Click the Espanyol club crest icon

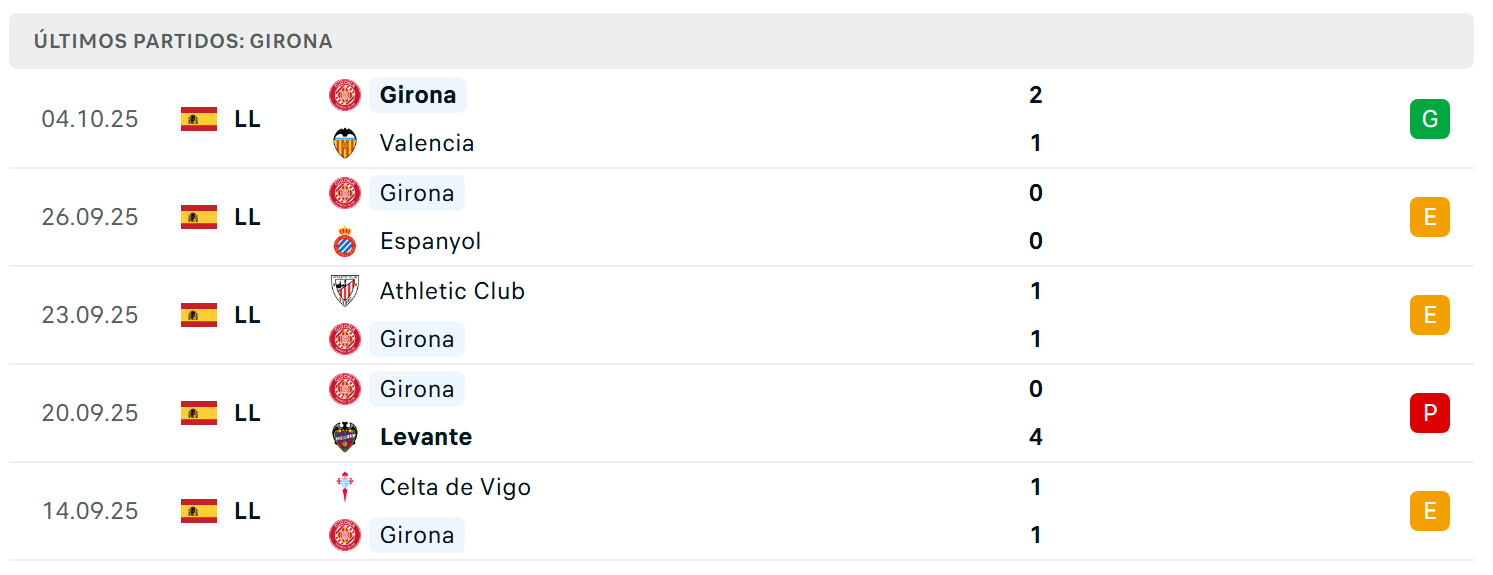[345, 241]
